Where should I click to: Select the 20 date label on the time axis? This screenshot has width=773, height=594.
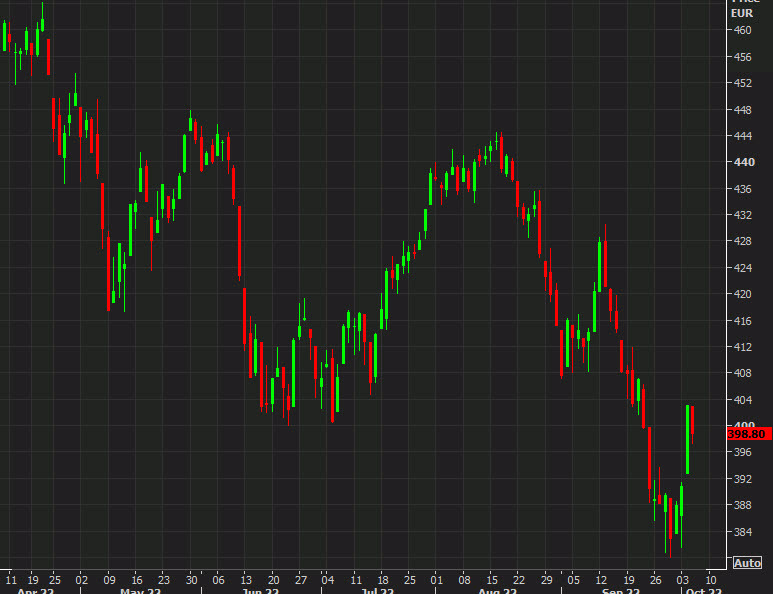[x=273, y=580]
